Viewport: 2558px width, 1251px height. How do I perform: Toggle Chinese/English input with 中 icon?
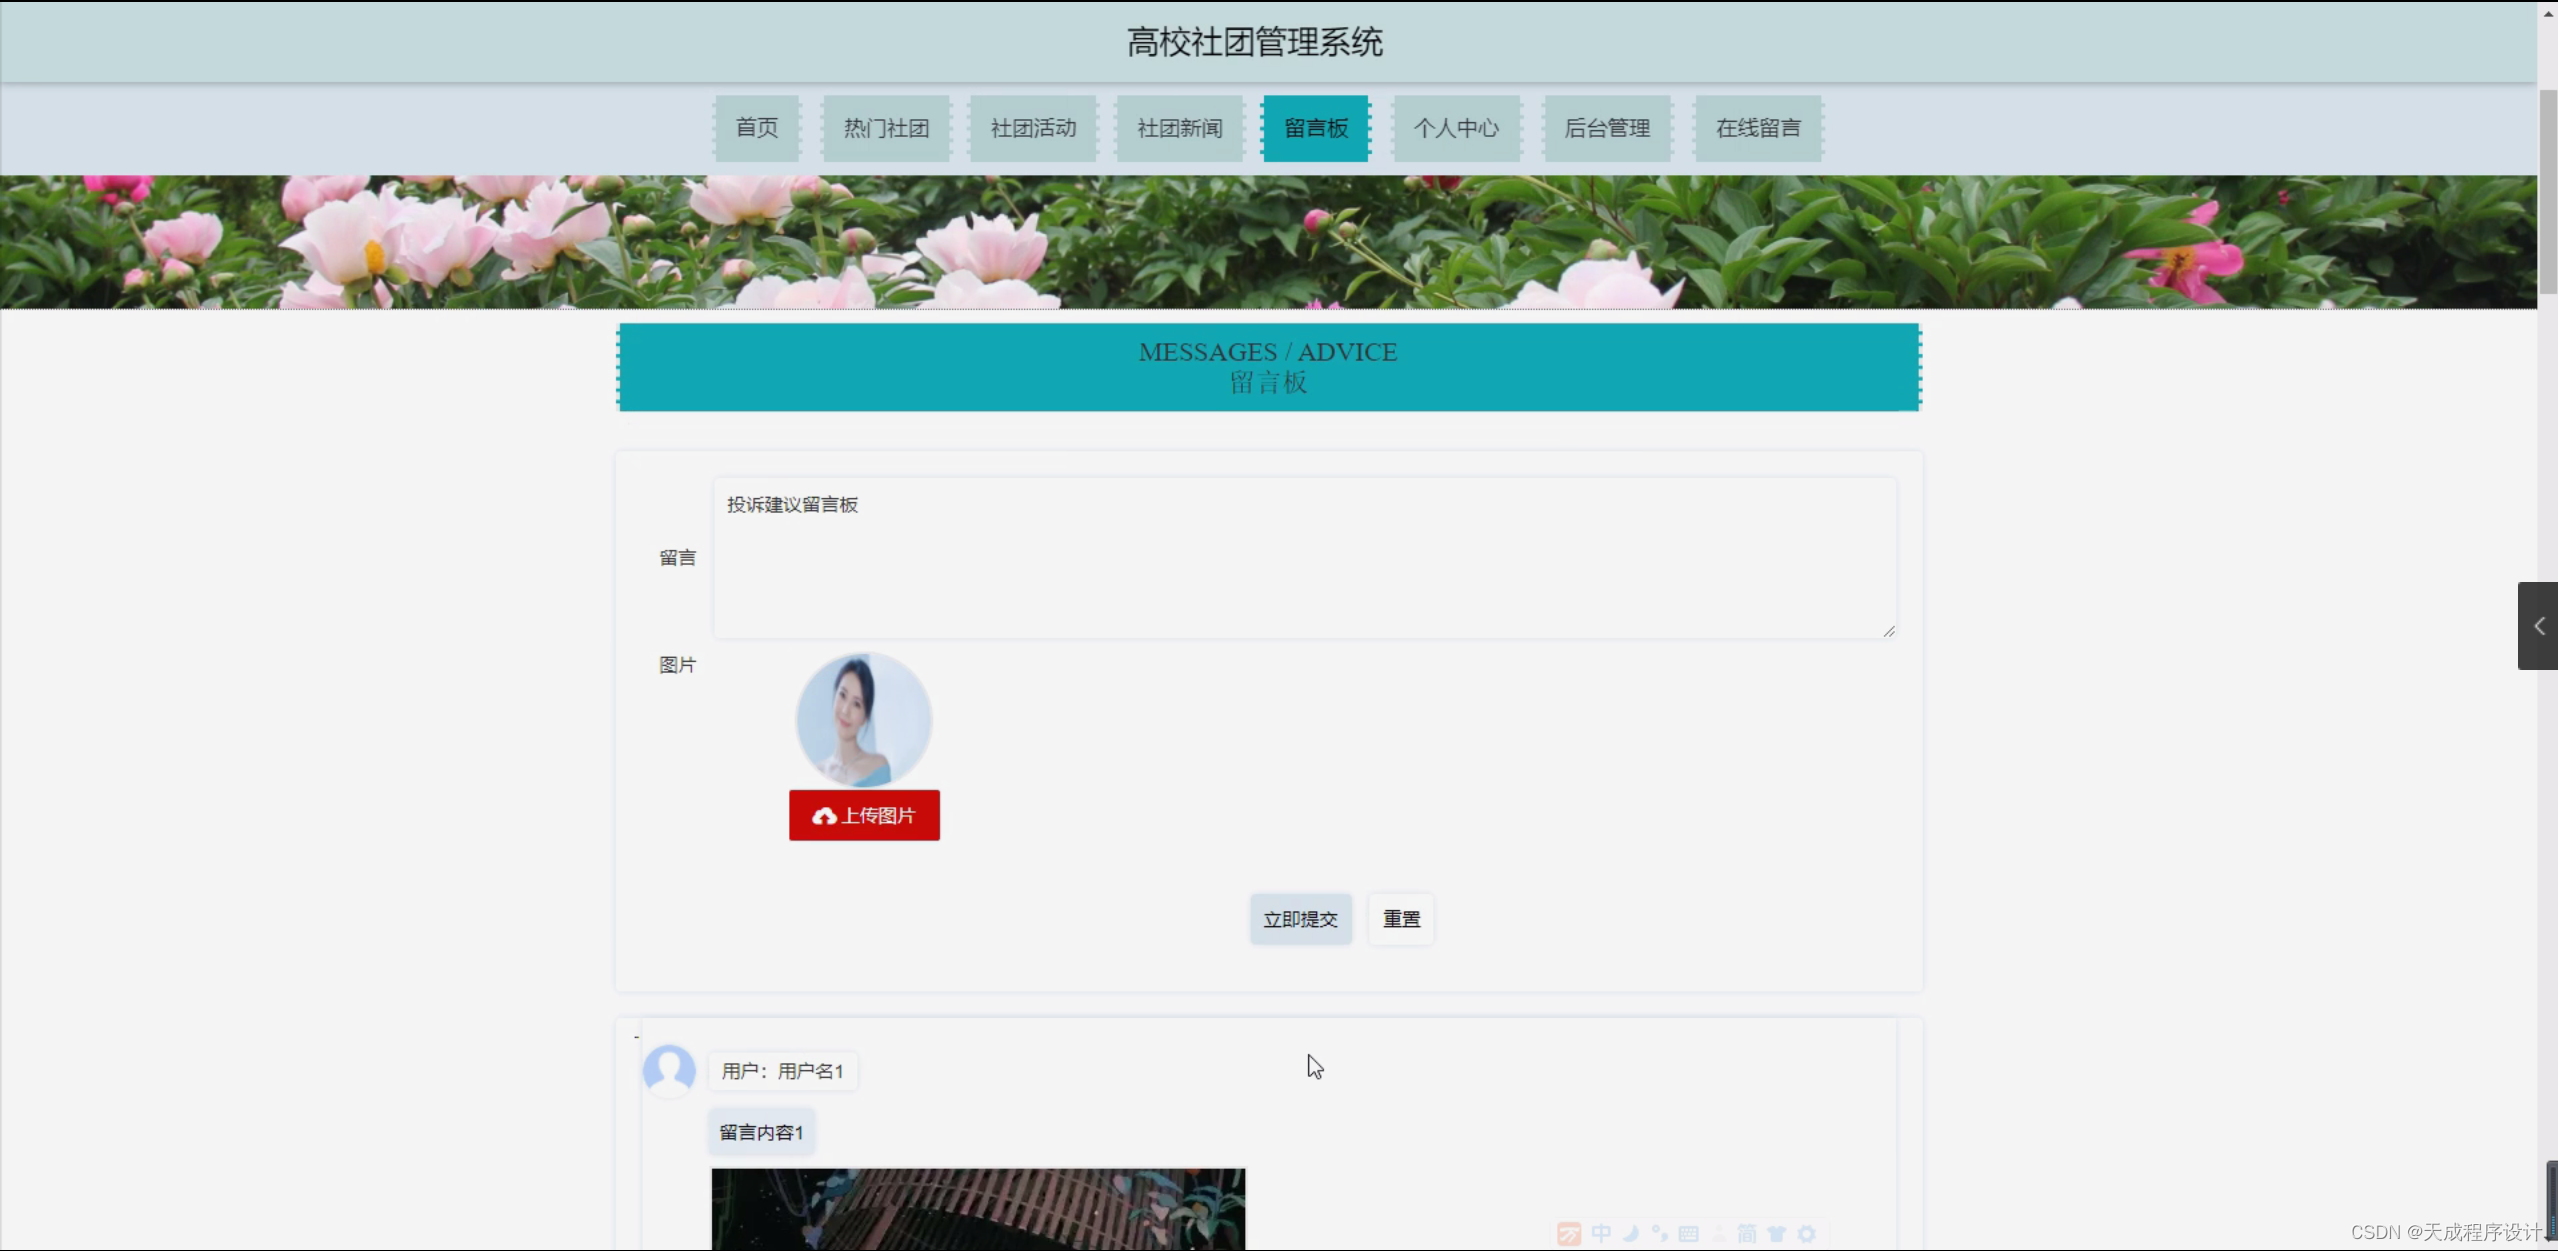point(1600,1234)
